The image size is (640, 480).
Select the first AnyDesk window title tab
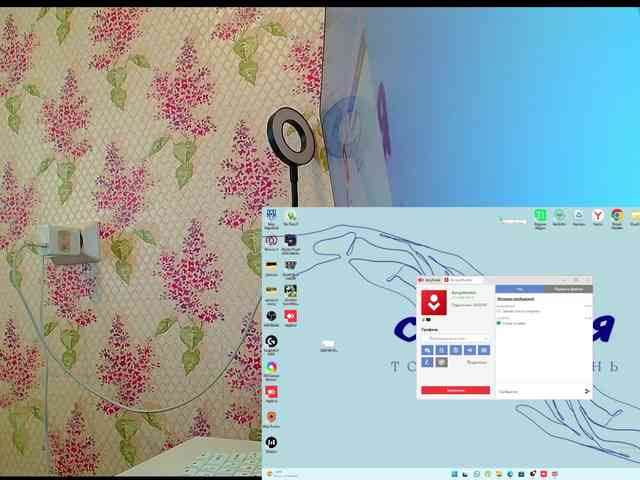(x=429, y=280)
